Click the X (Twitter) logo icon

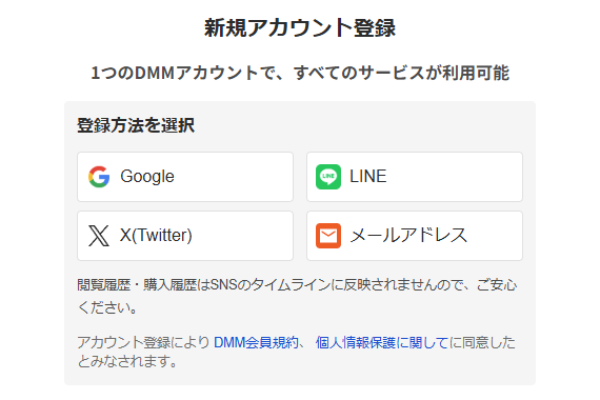click(98, 236)
